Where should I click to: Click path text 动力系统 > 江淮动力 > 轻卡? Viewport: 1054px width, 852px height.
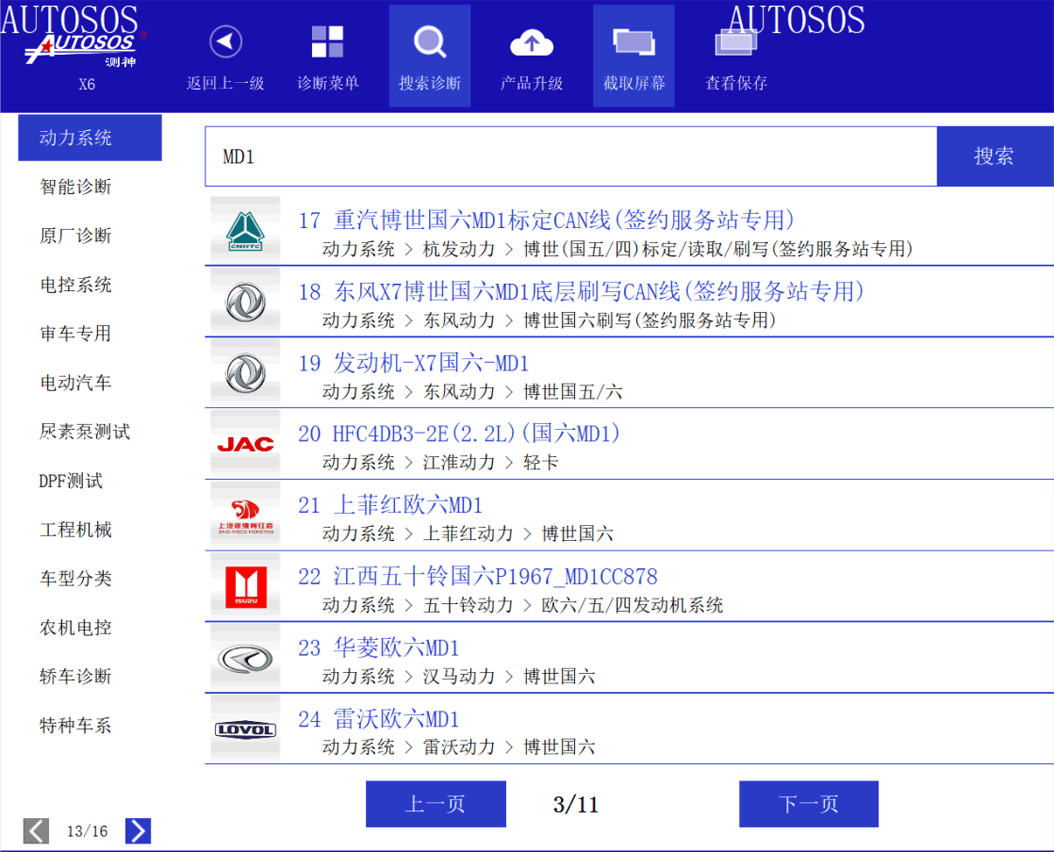[440, 463]
